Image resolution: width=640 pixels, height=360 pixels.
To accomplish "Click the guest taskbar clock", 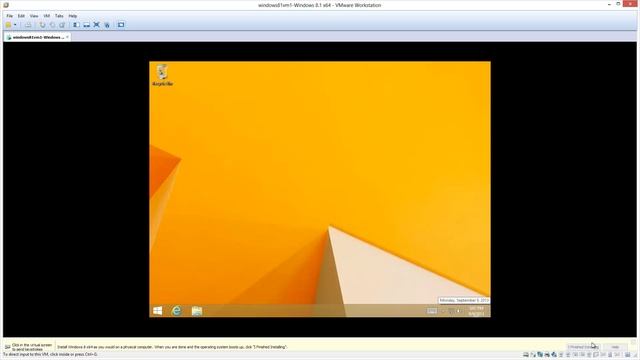I will [476, 311].
